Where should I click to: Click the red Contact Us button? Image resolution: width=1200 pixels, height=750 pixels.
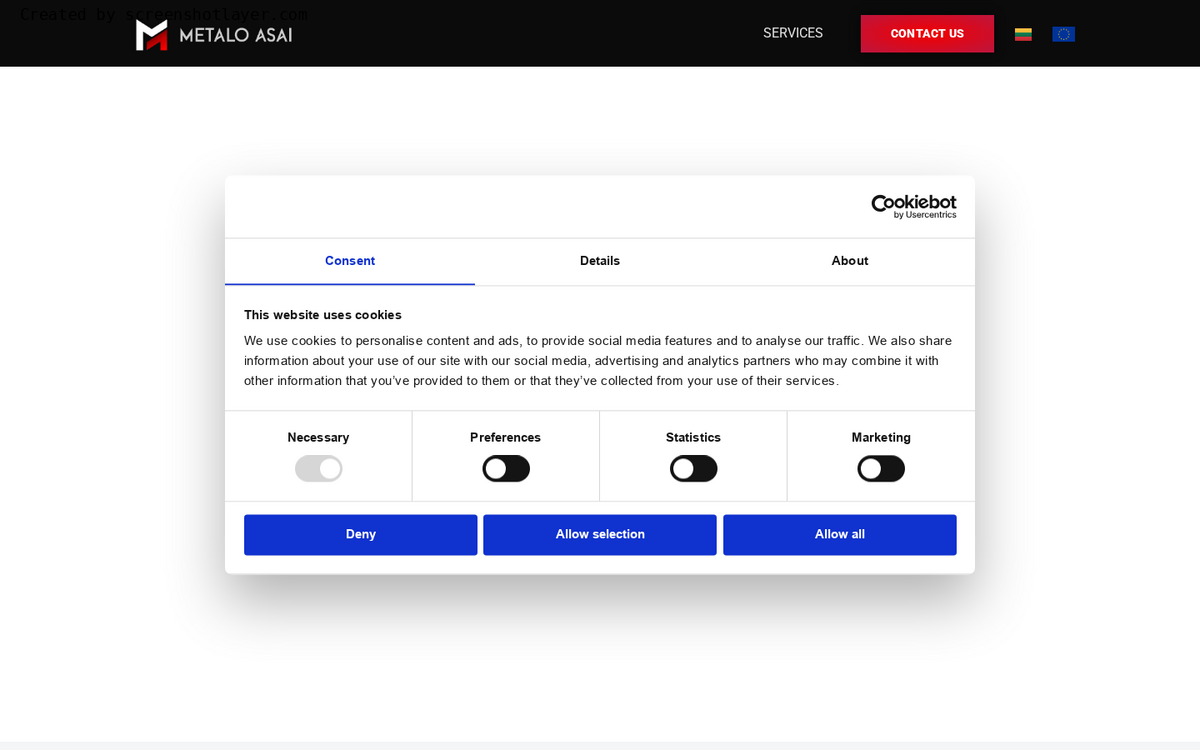click(x=927, y=33)
